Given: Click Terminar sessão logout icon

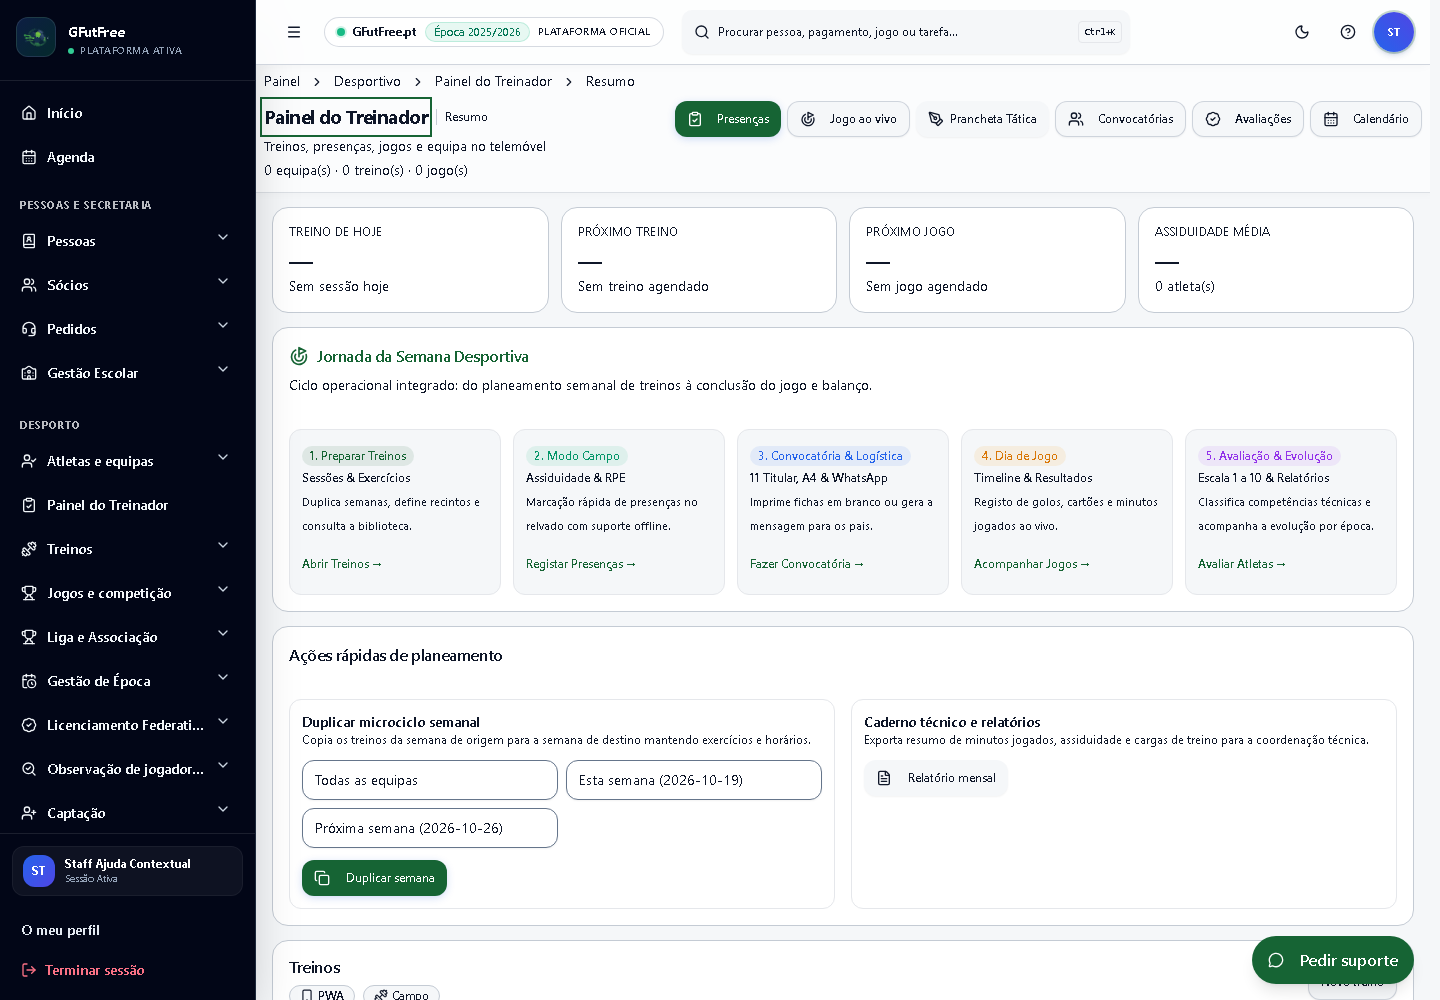Looking at the screenshot, I should 29,970.
